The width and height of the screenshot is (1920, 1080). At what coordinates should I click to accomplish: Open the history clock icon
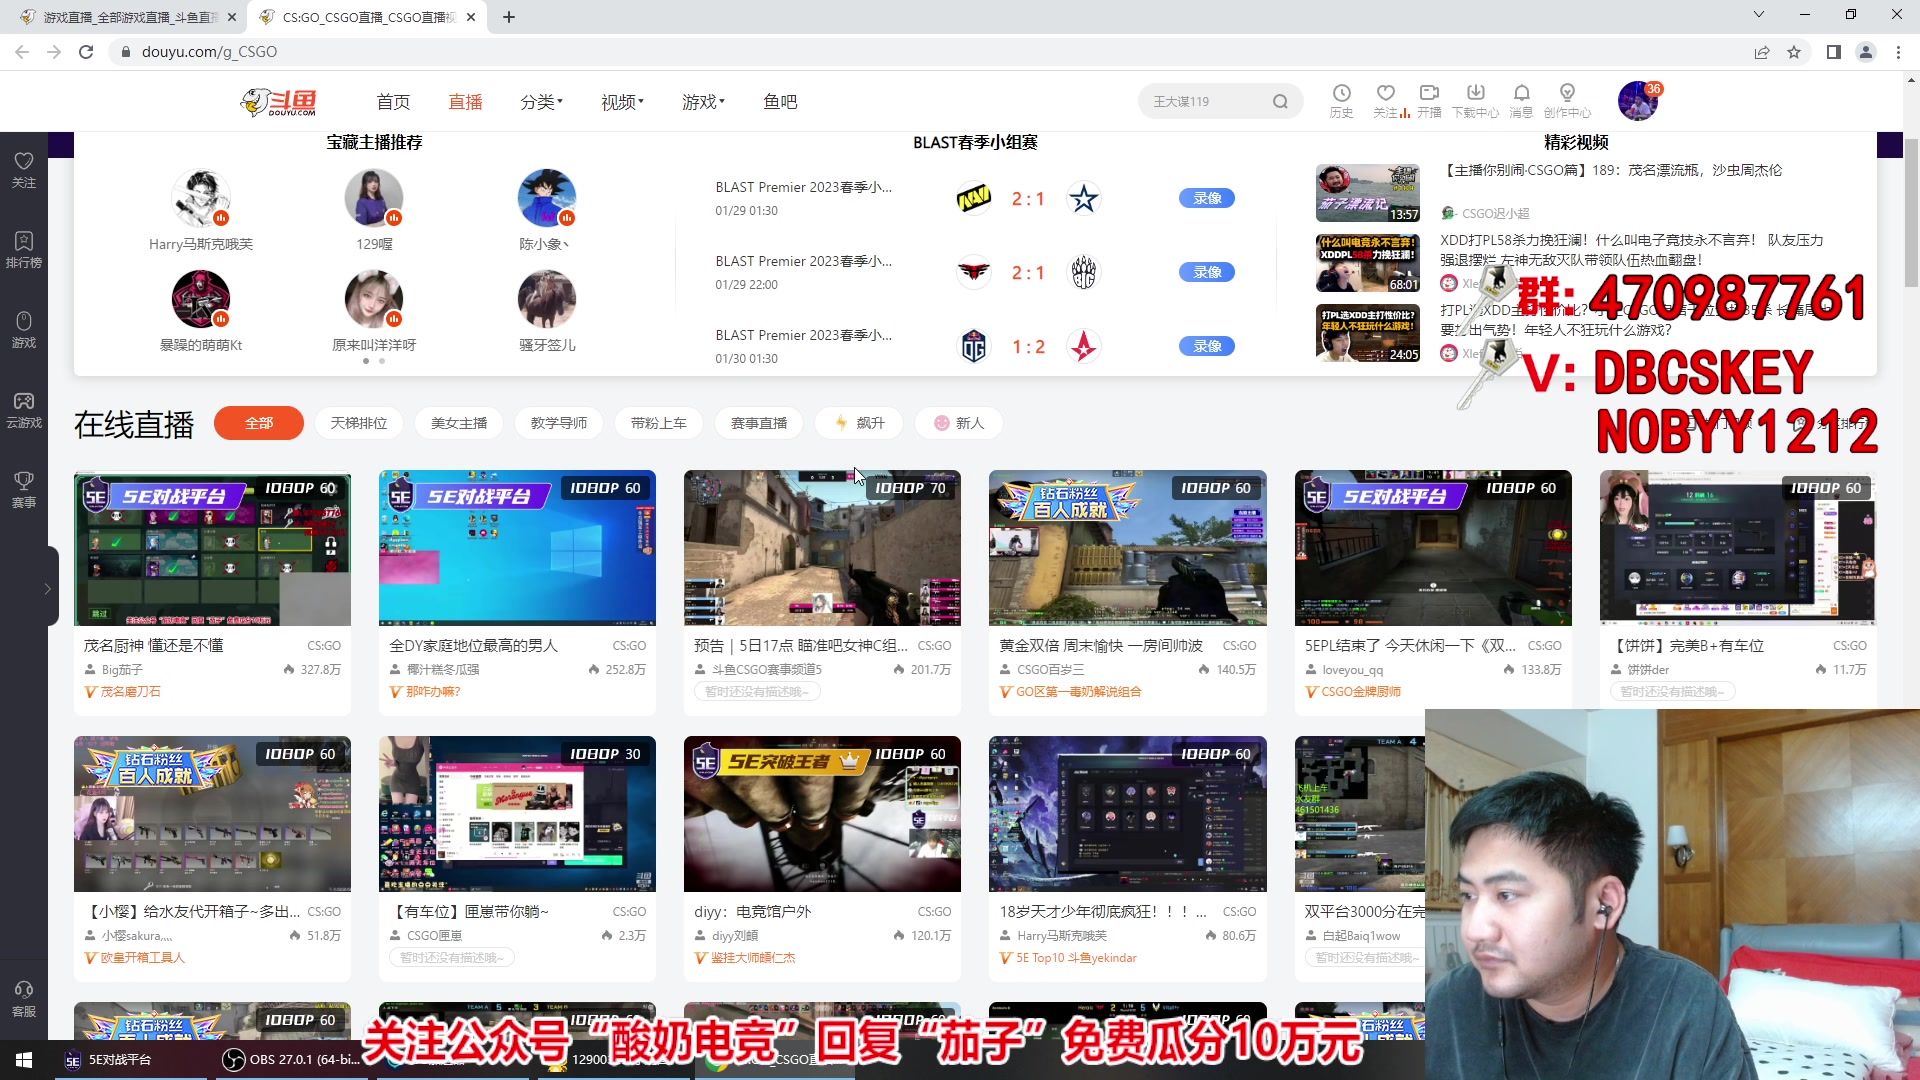[x=1341, y=93]
